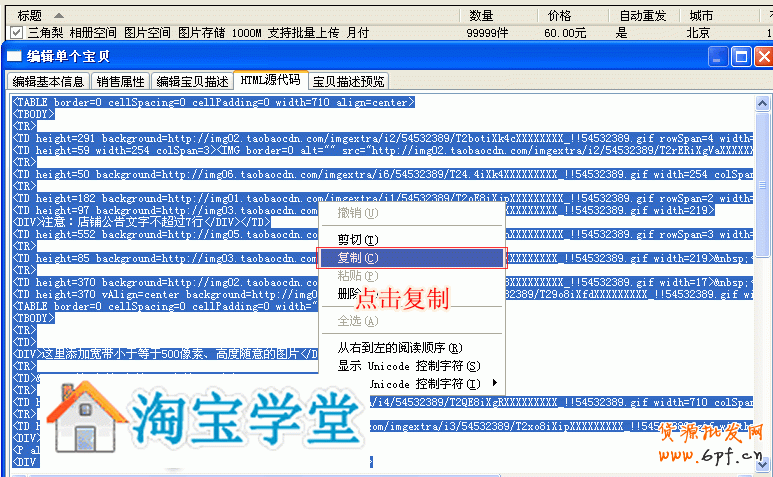Toggle checkbox for 三角梨 相册空间 item
773x477 pixels.
pyautogui.click(x=16, y=32)
